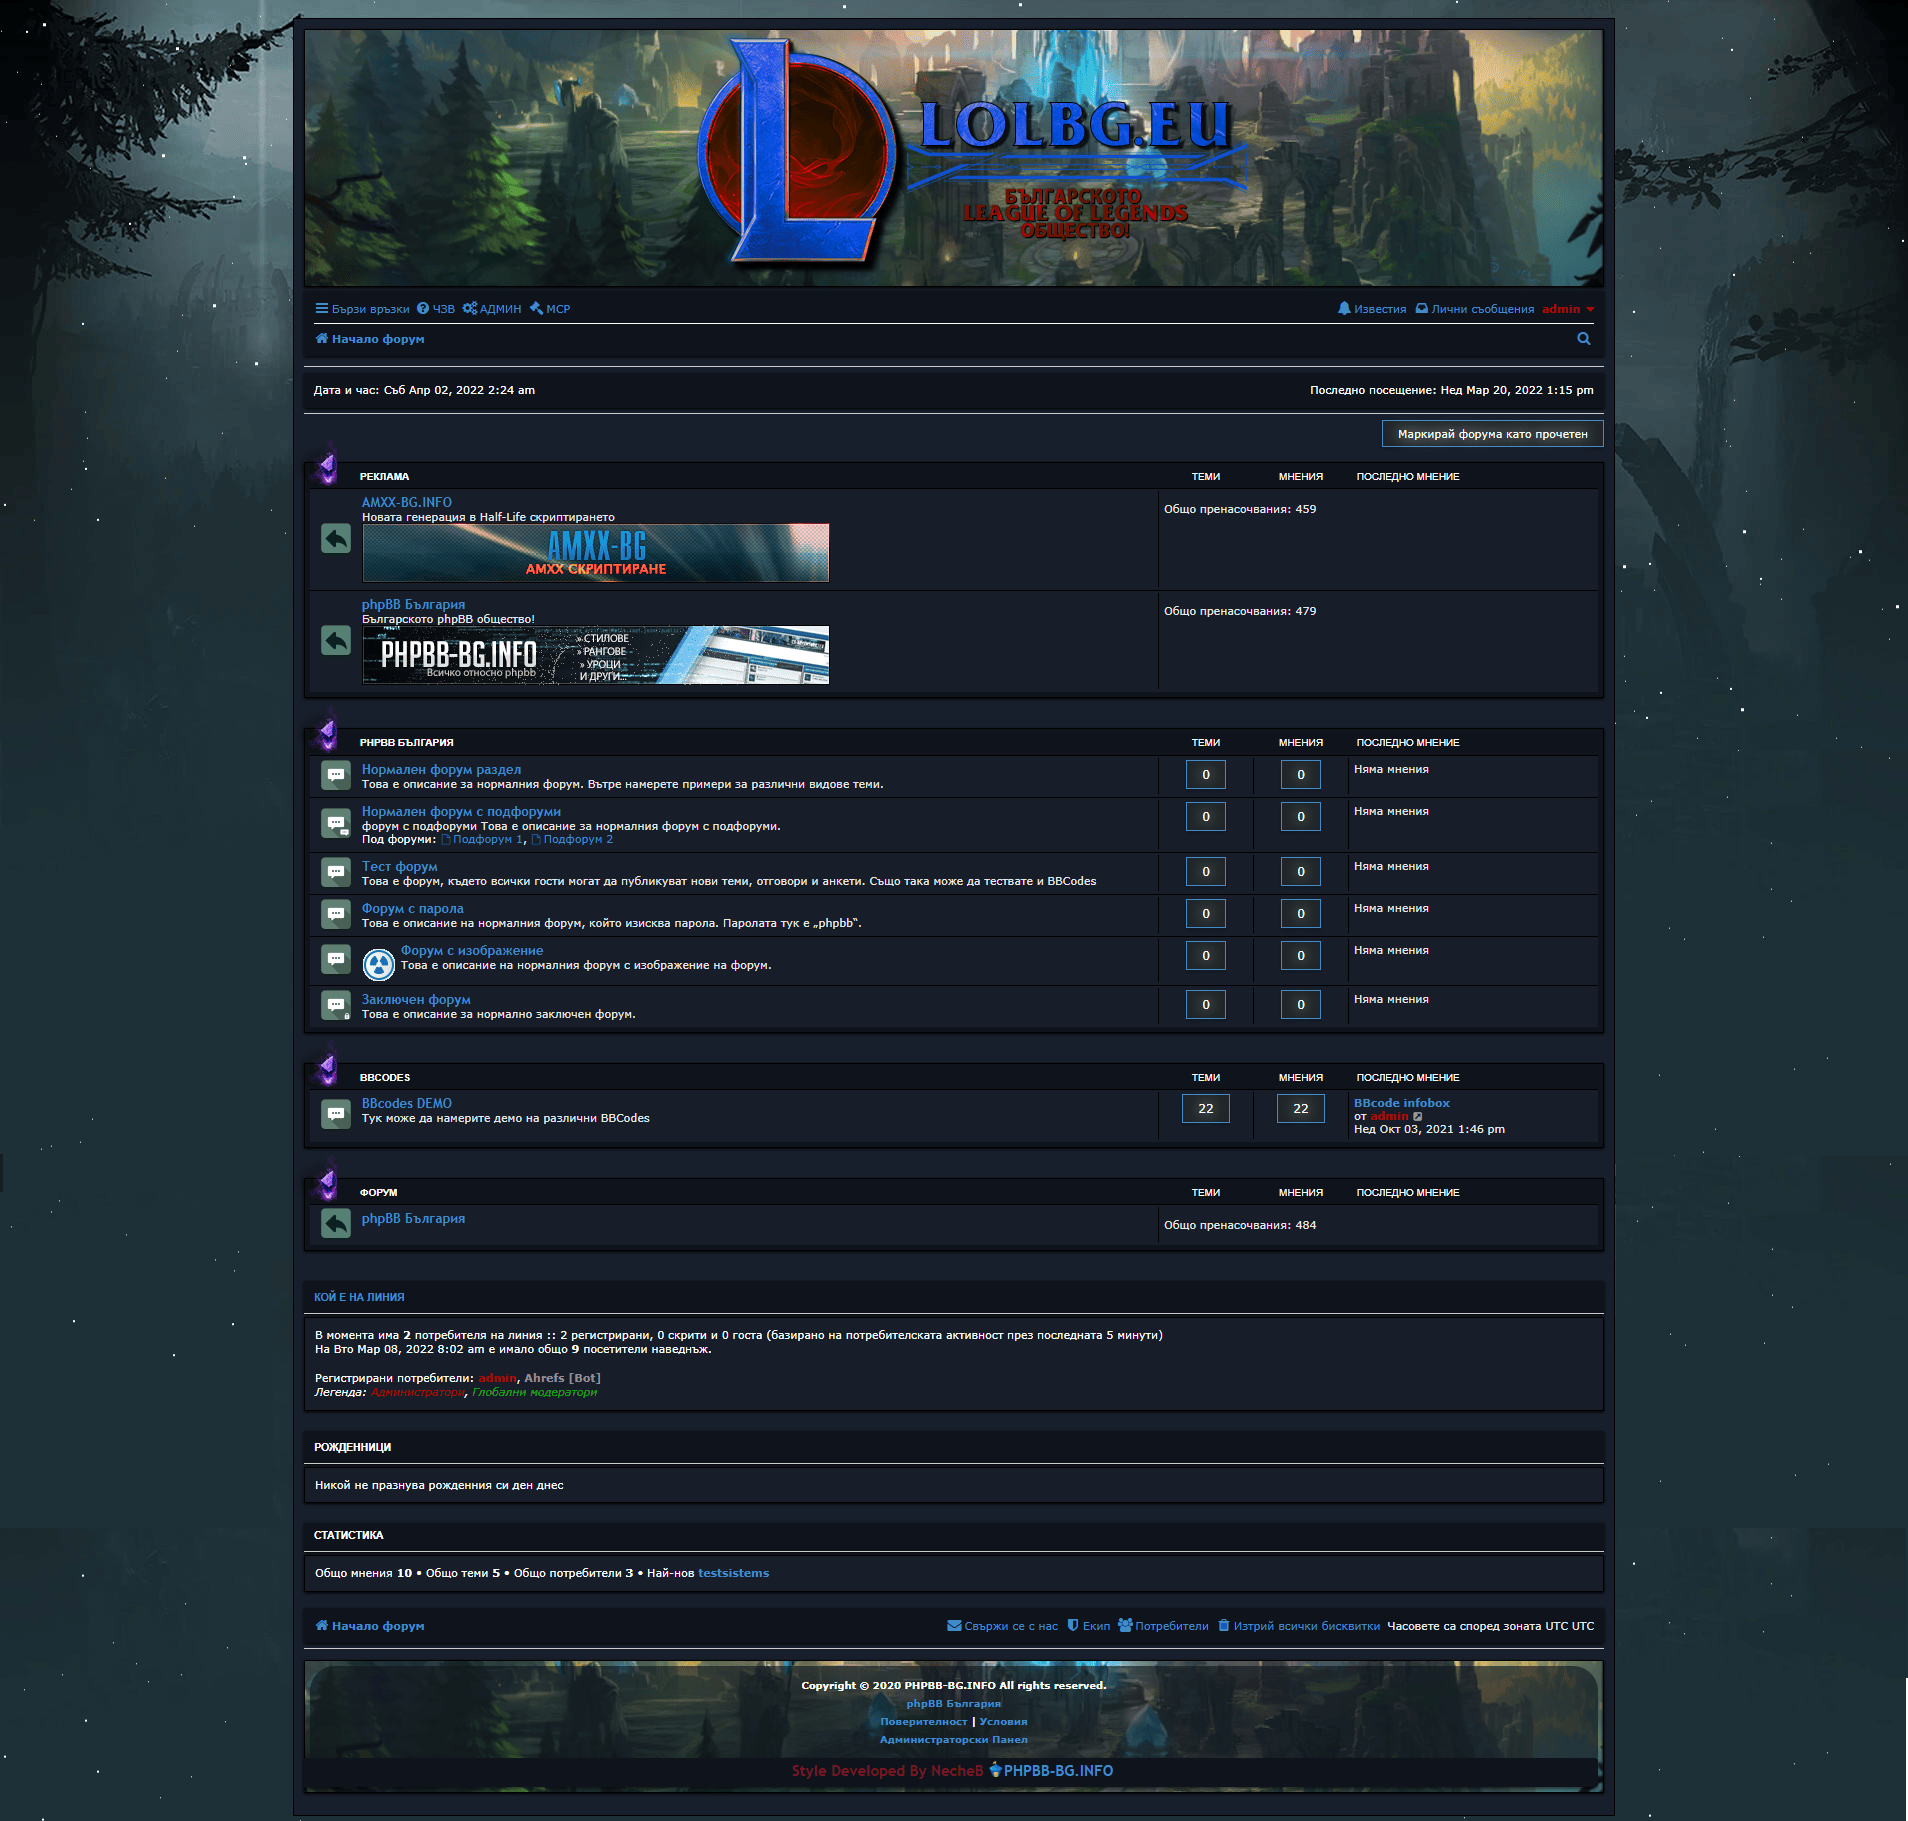
Task: Open Форум с изображение link
Action: point(472,950)
